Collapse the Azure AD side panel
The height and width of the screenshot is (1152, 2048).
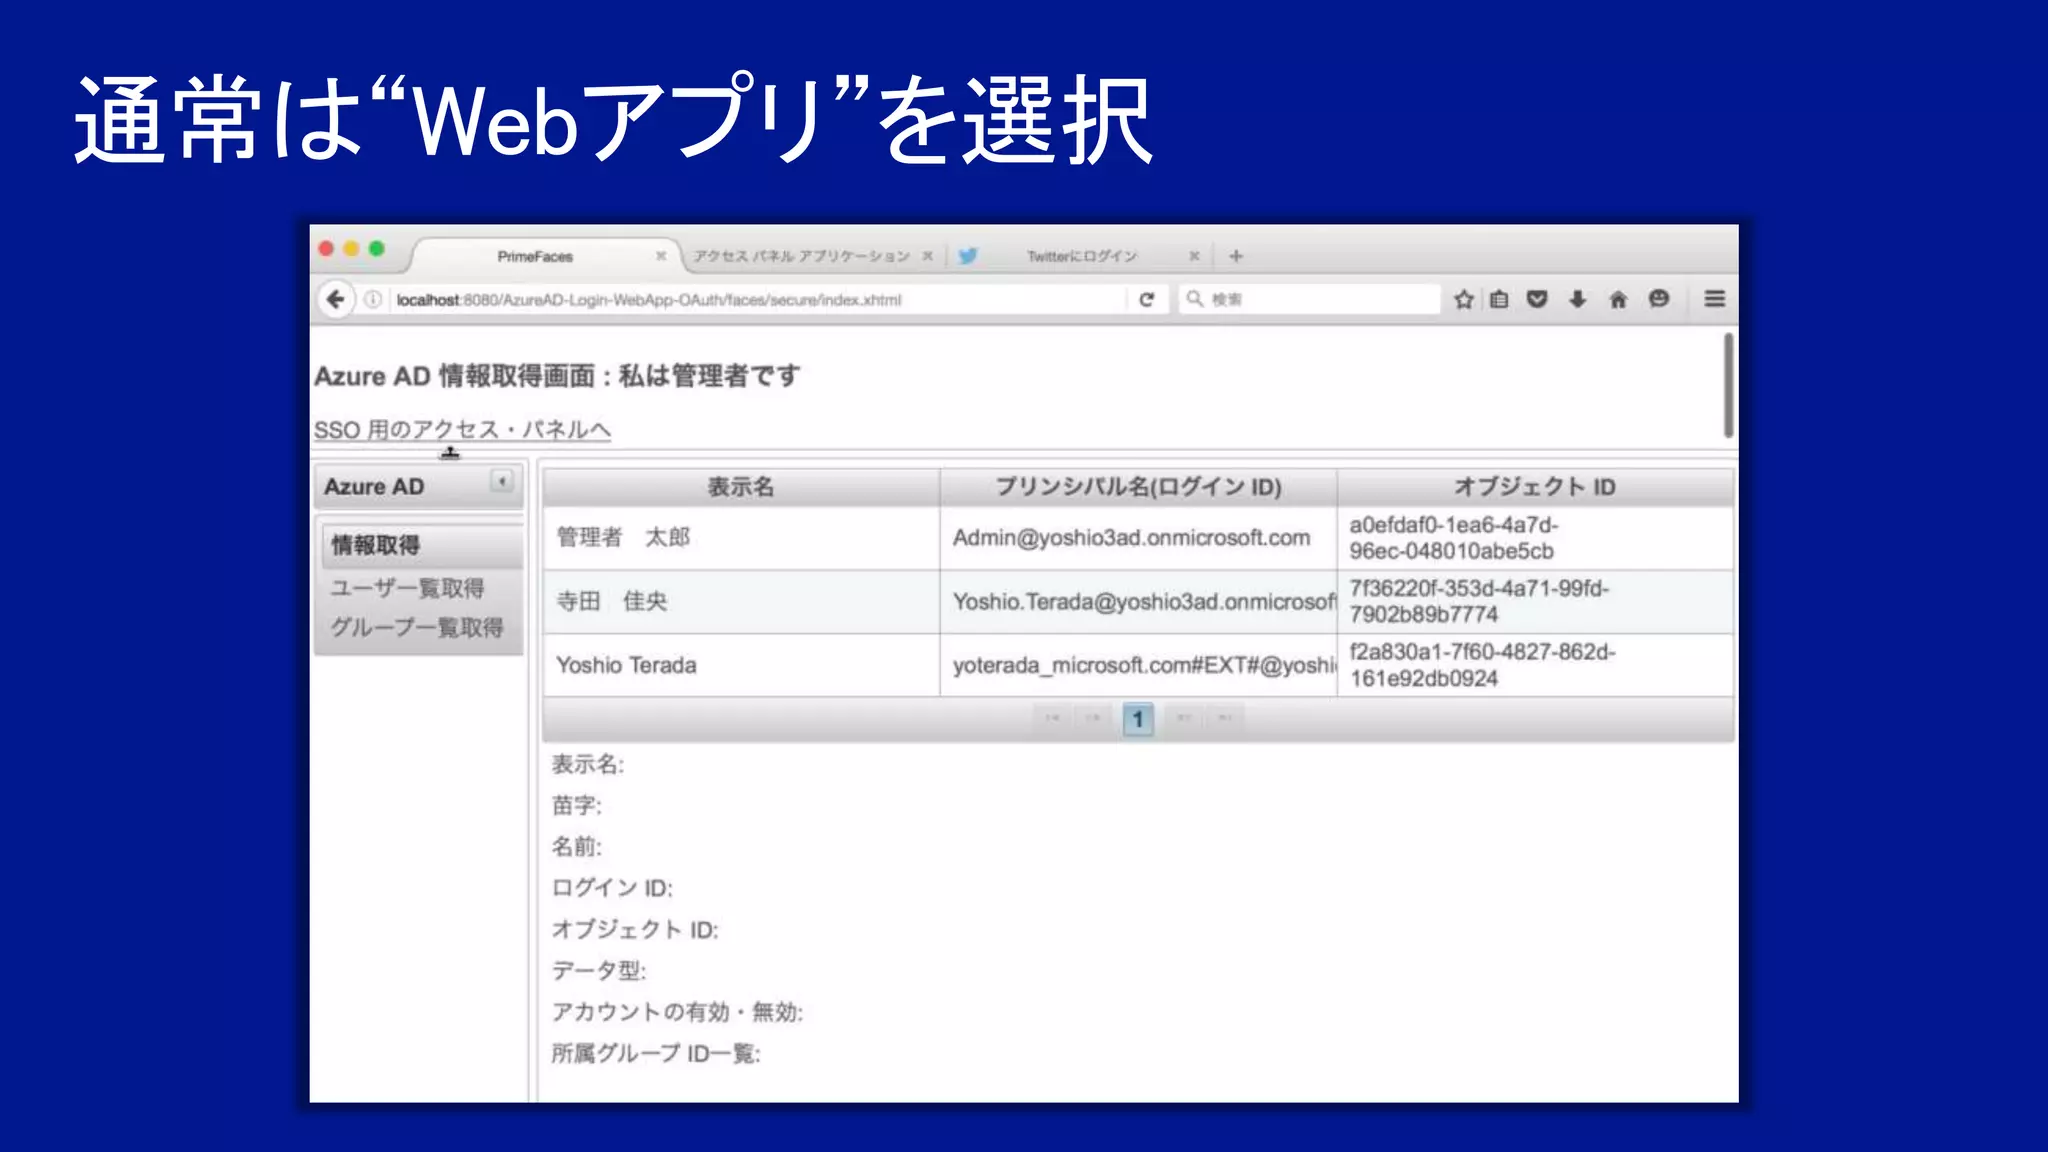coord(502,482)
